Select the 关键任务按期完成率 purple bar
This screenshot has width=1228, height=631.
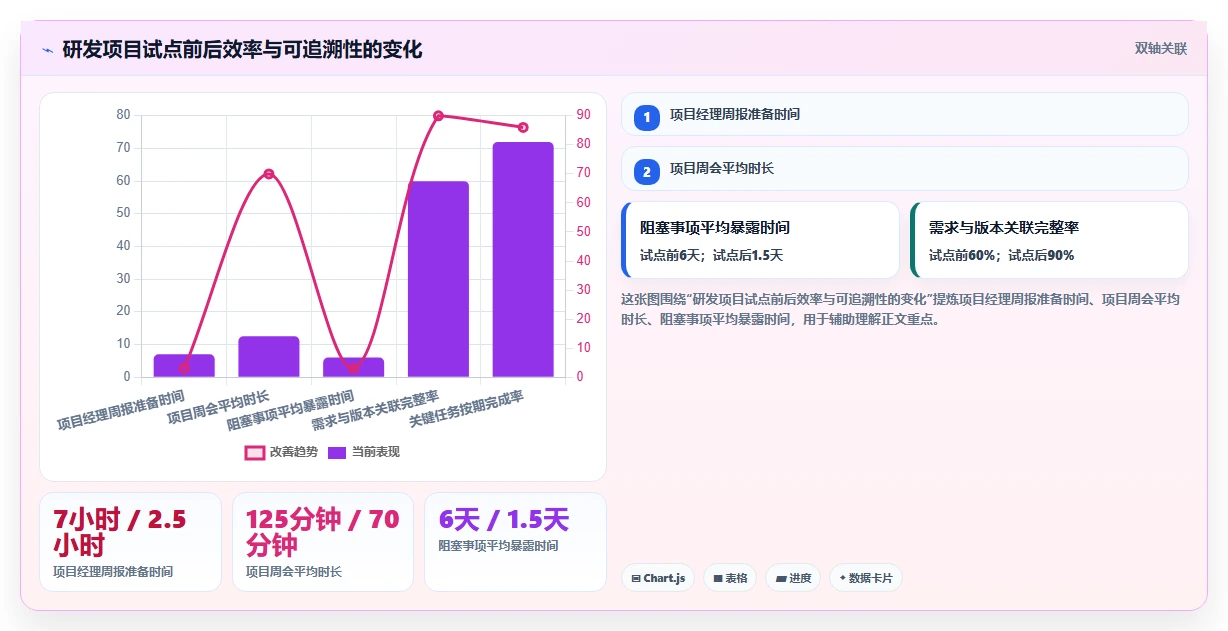coord(523,260)
